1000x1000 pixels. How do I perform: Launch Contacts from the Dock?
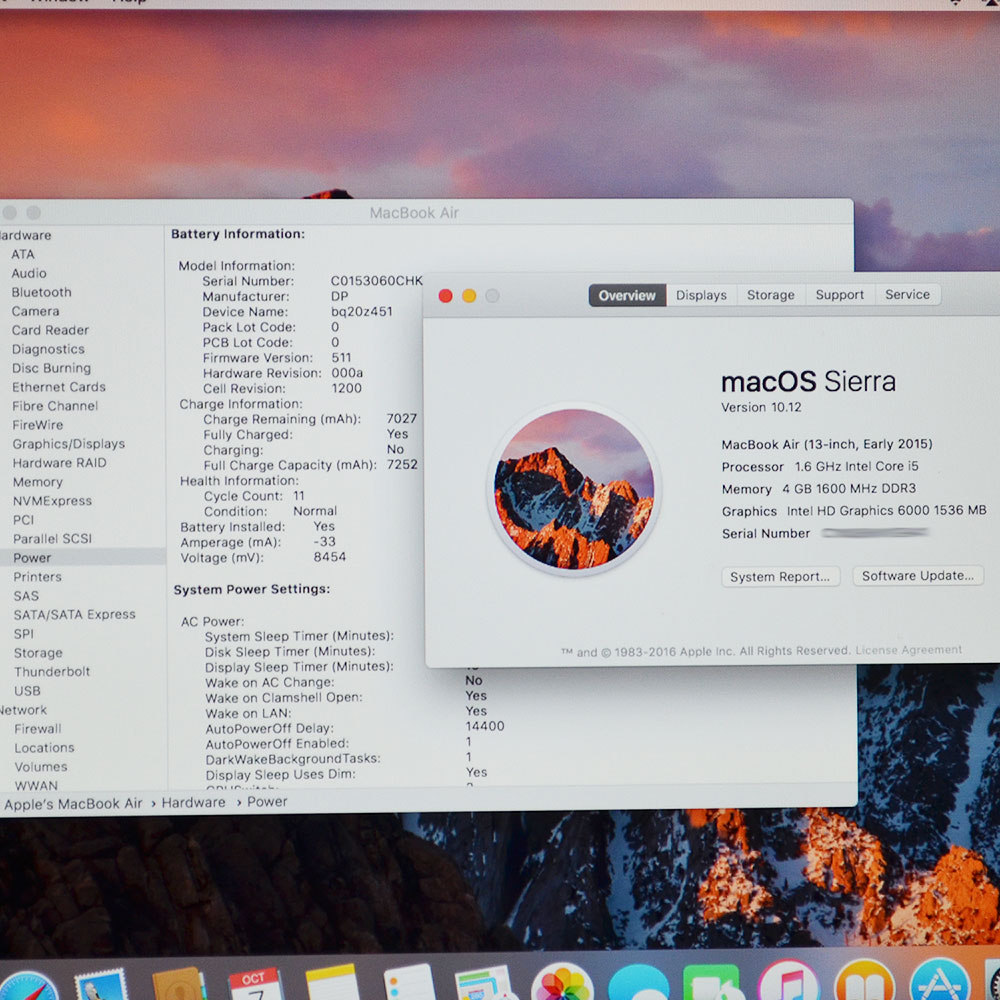click(x=179, y=985)
